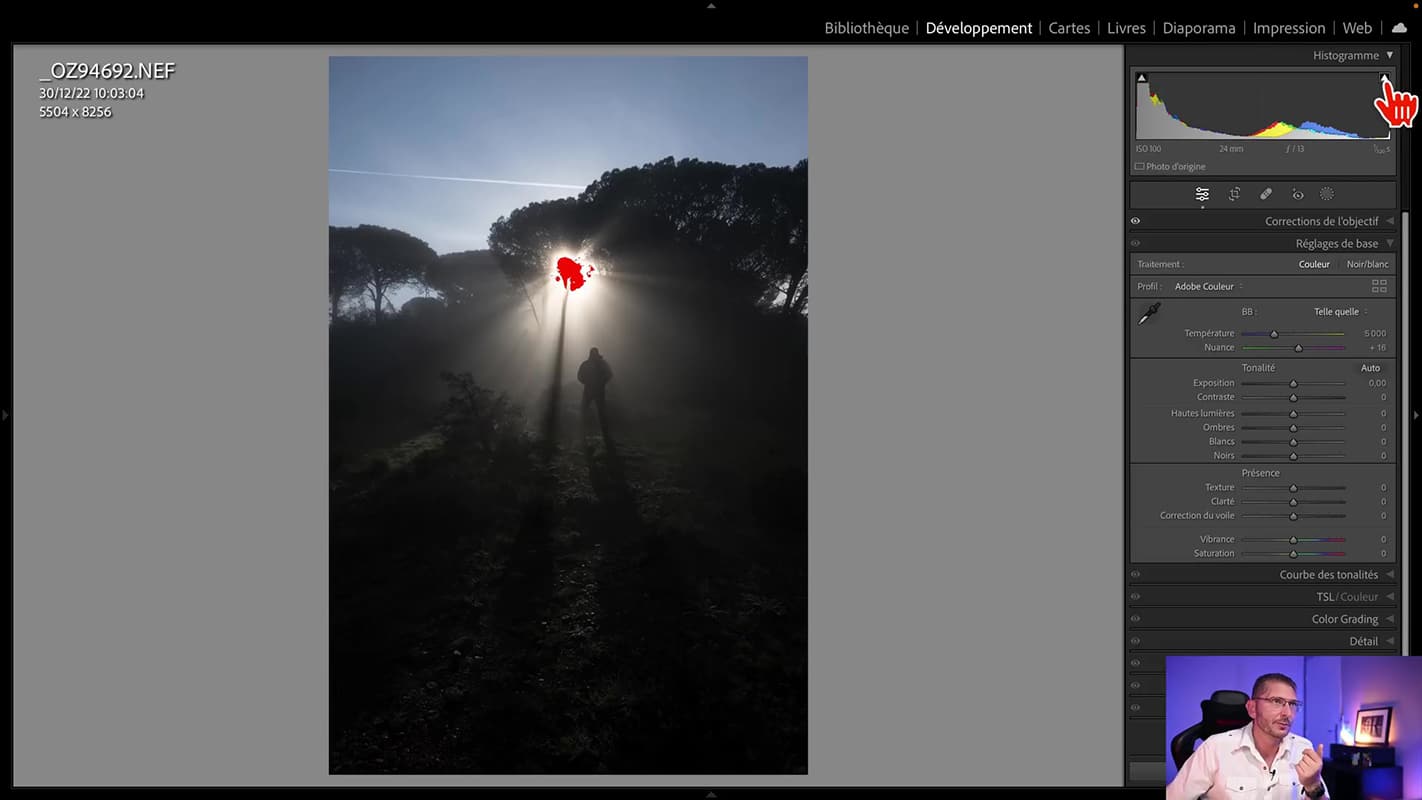The height and width of the screenshot is (800, 1422).
Task: Select the Crop overlay tool
Action: (1234, 194)
